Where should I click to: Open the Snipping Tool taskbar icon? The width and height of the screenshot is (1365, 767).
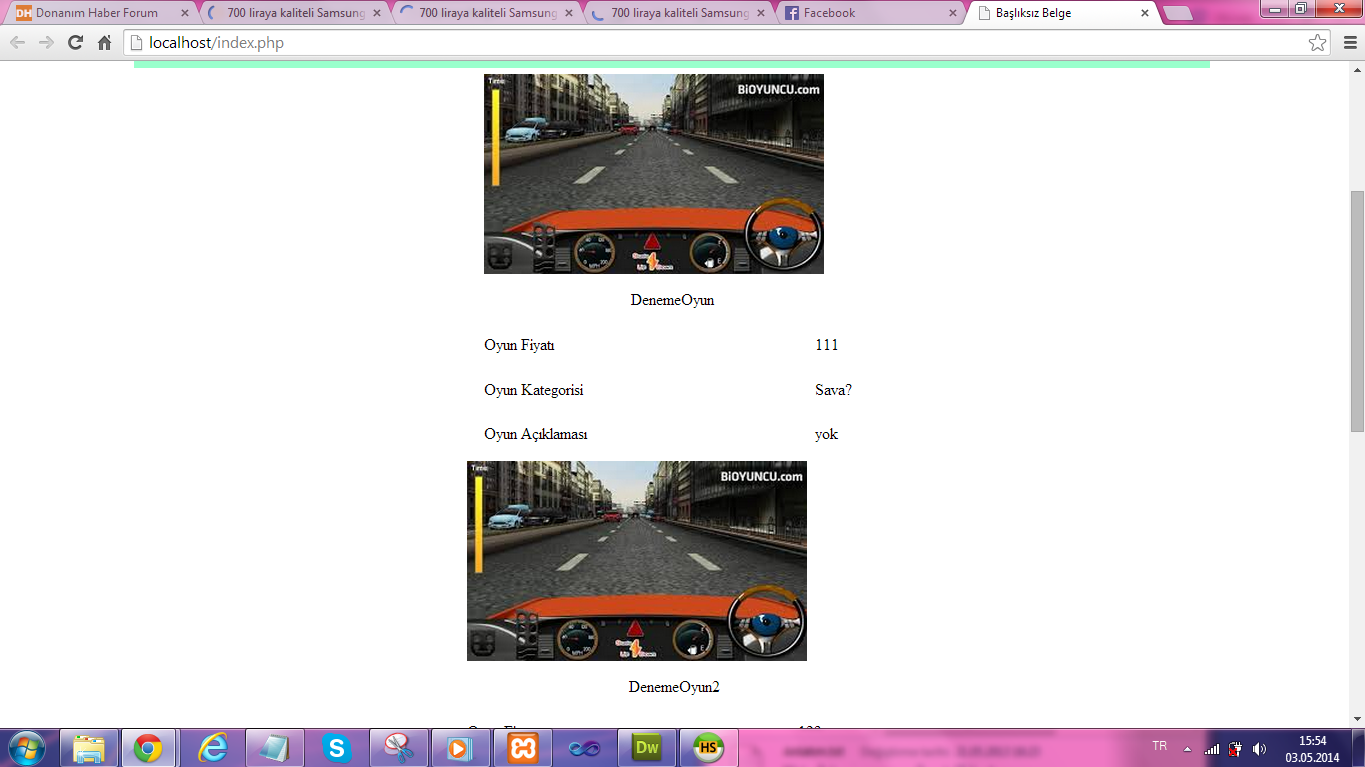399,748
